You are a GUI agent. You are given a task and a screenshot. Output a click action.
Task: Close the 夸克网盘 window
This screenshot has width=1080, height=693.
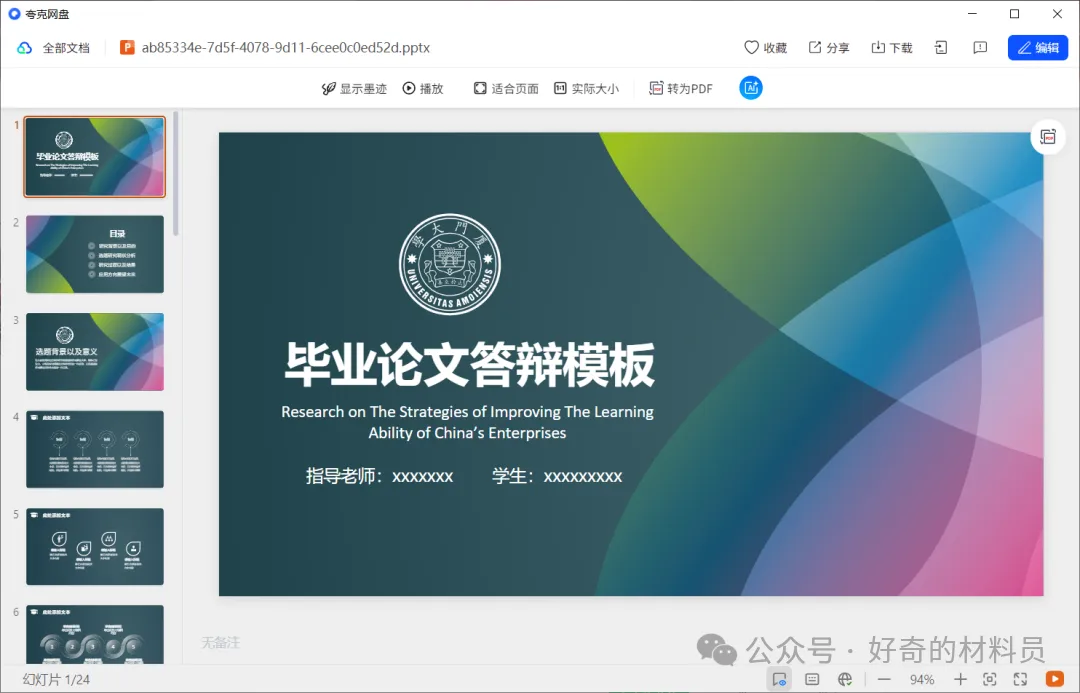tap(1057, 14)
